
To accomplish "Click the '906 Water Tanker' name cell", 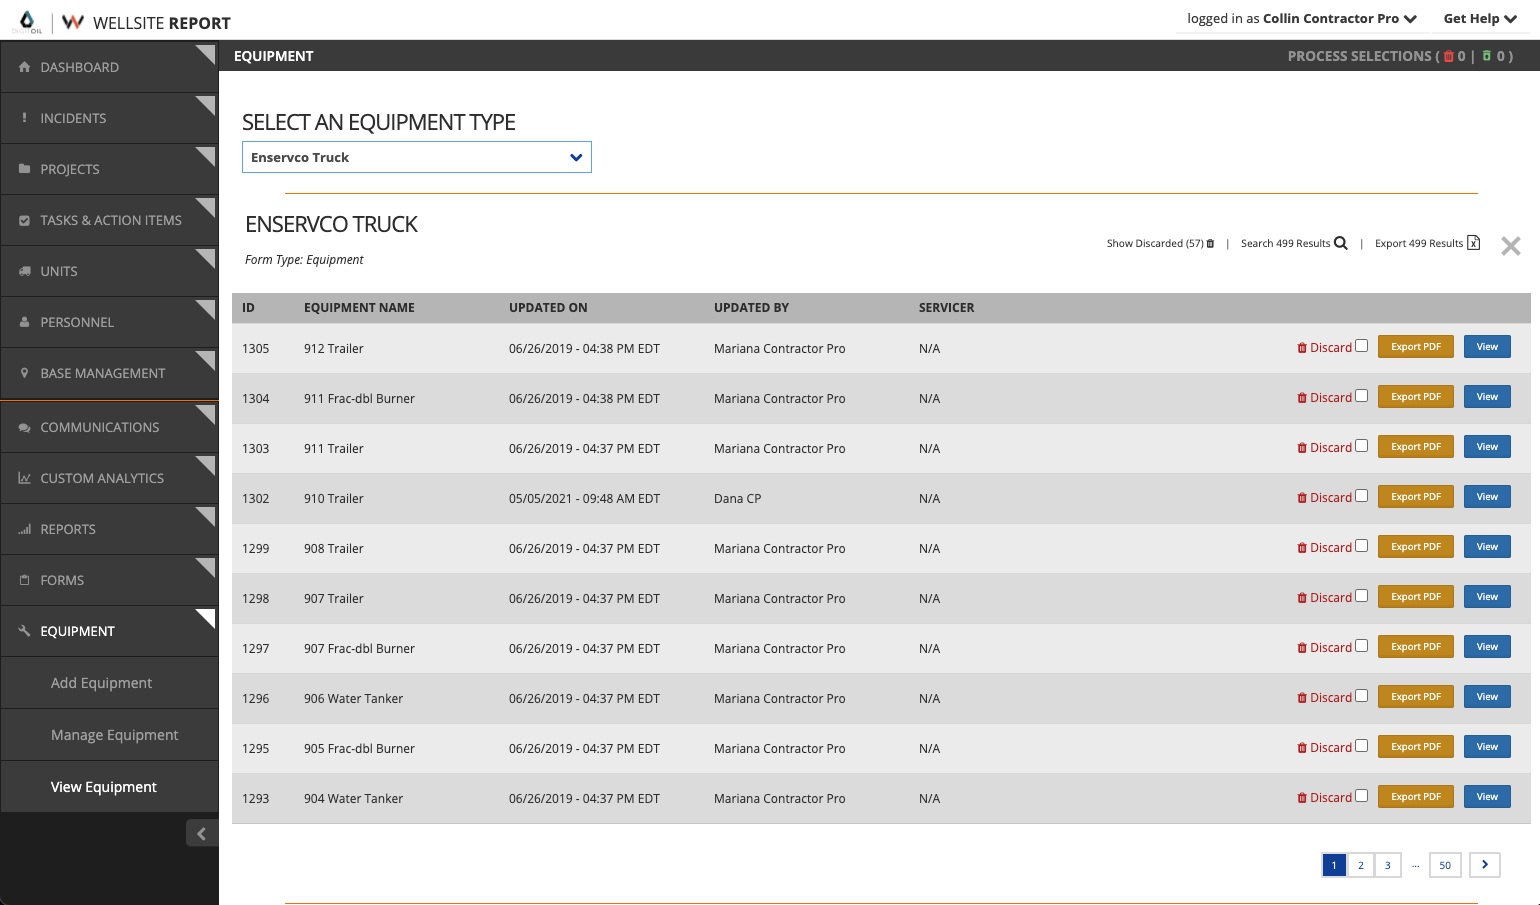I will [x=353, y=699].
